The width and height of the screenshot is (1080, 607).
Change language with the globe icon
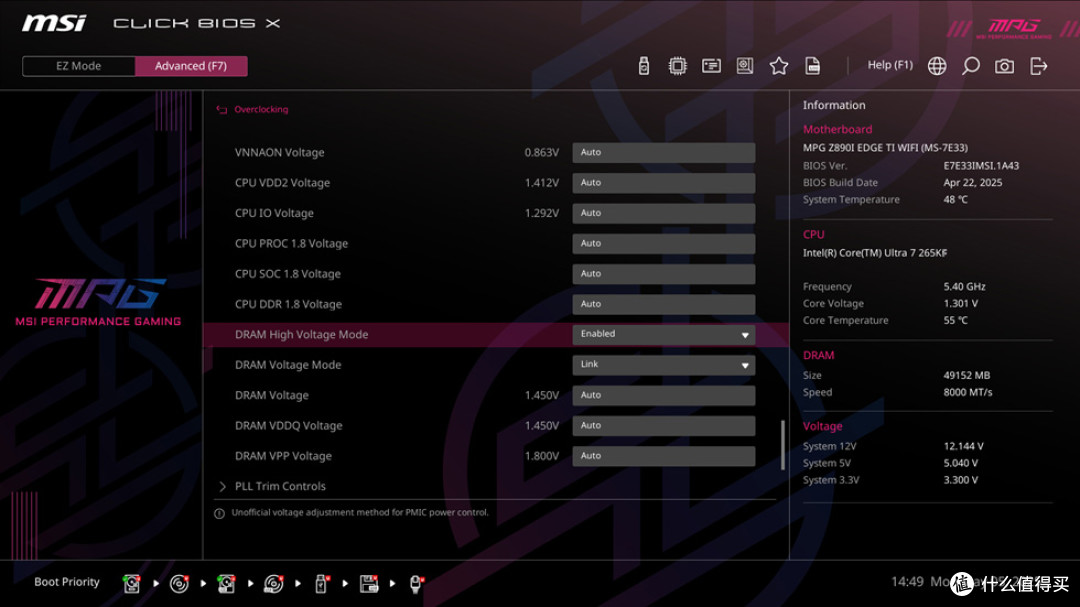937,65
